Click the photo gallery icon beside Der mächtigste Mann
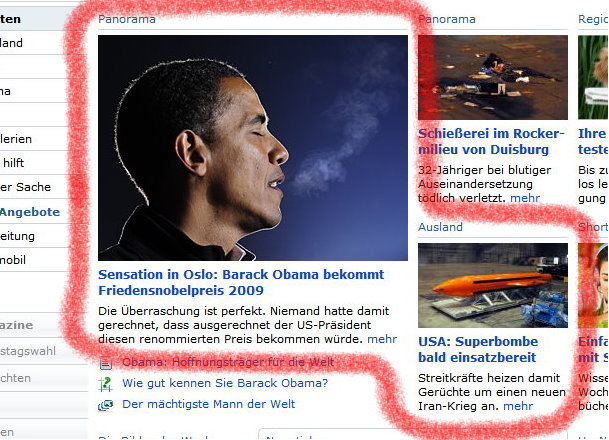 click(x=105, y=405)
